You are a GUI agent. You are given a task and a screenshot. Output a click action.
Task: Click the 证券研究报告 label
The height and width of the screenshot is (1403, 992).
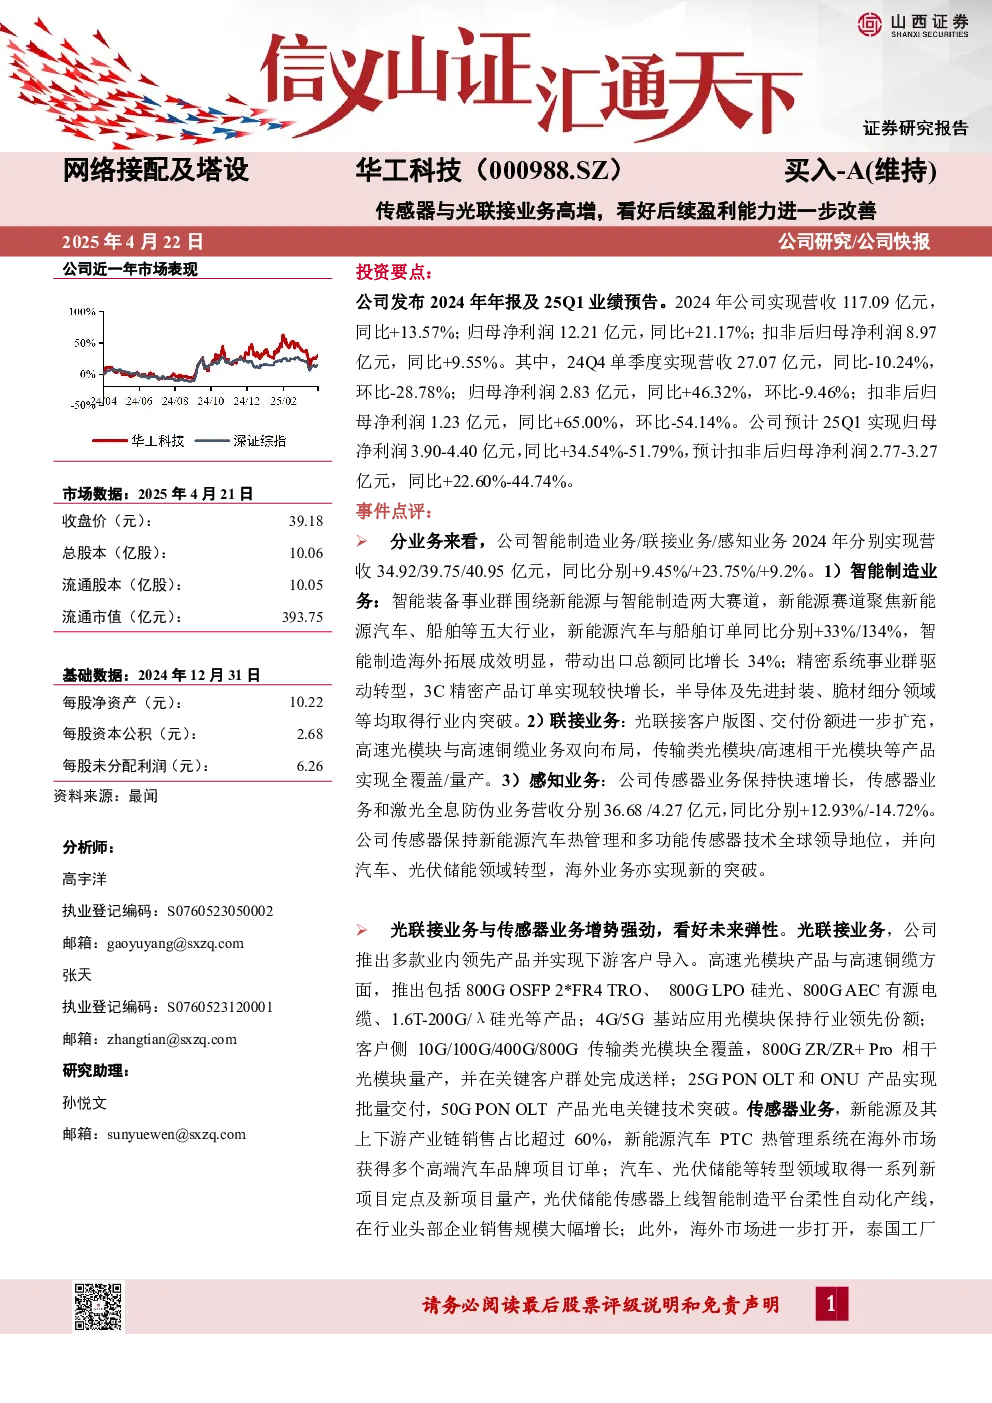point(916,128)
